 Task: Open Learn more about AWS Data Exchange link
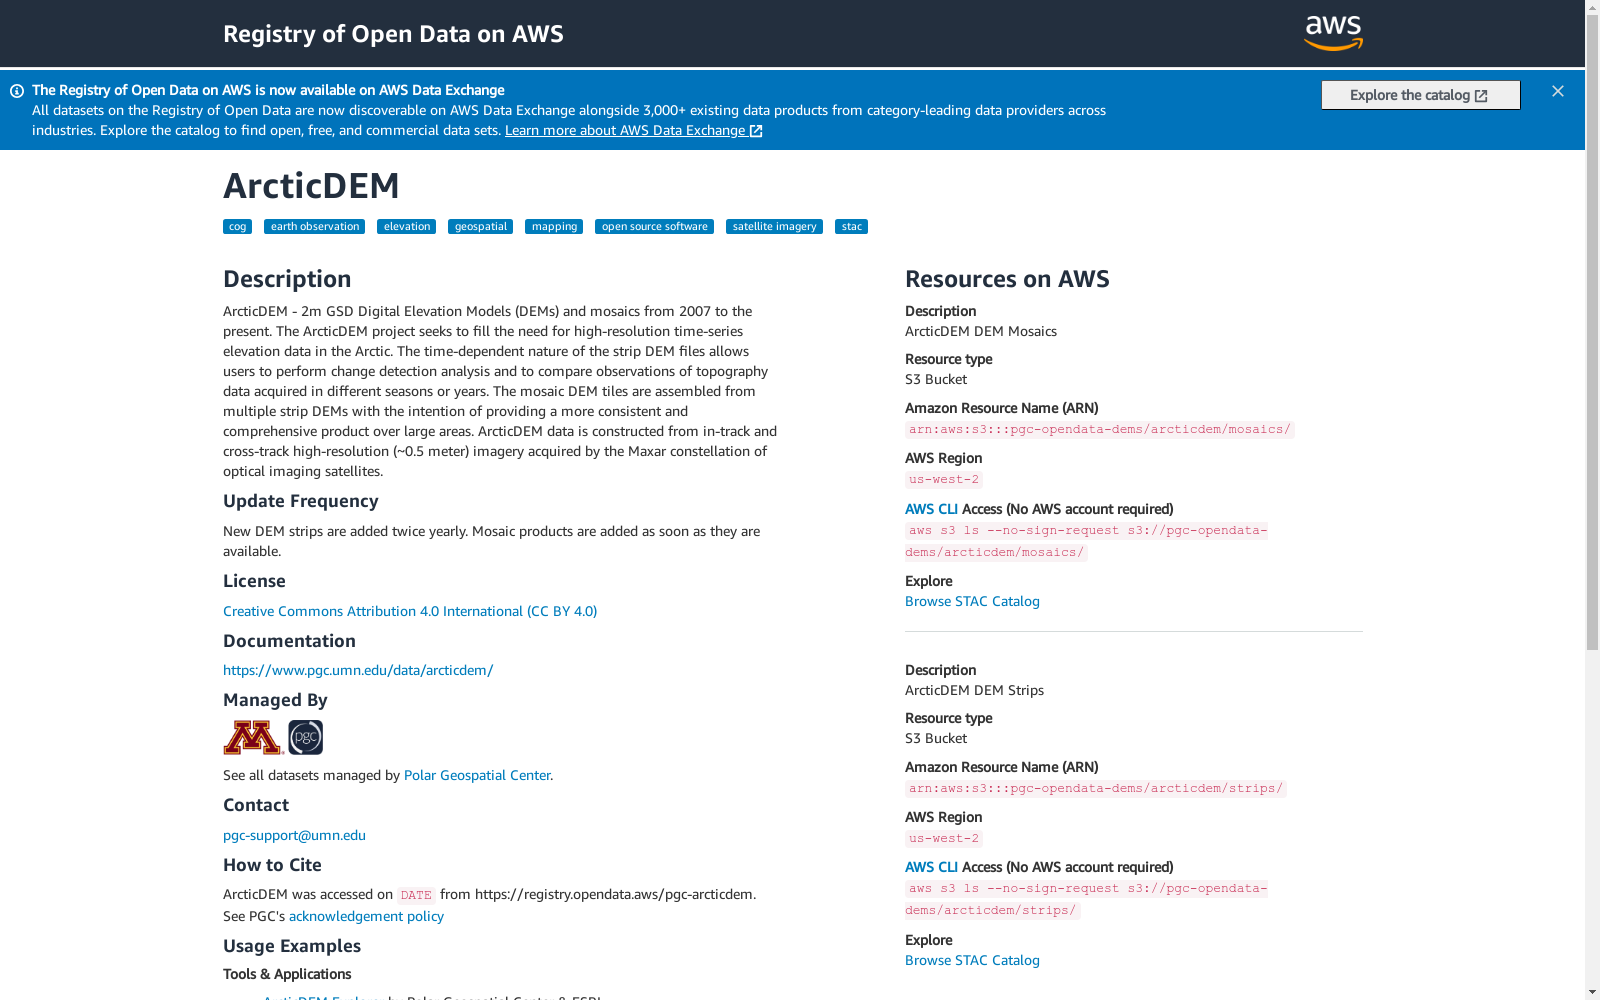coord(634,131)
